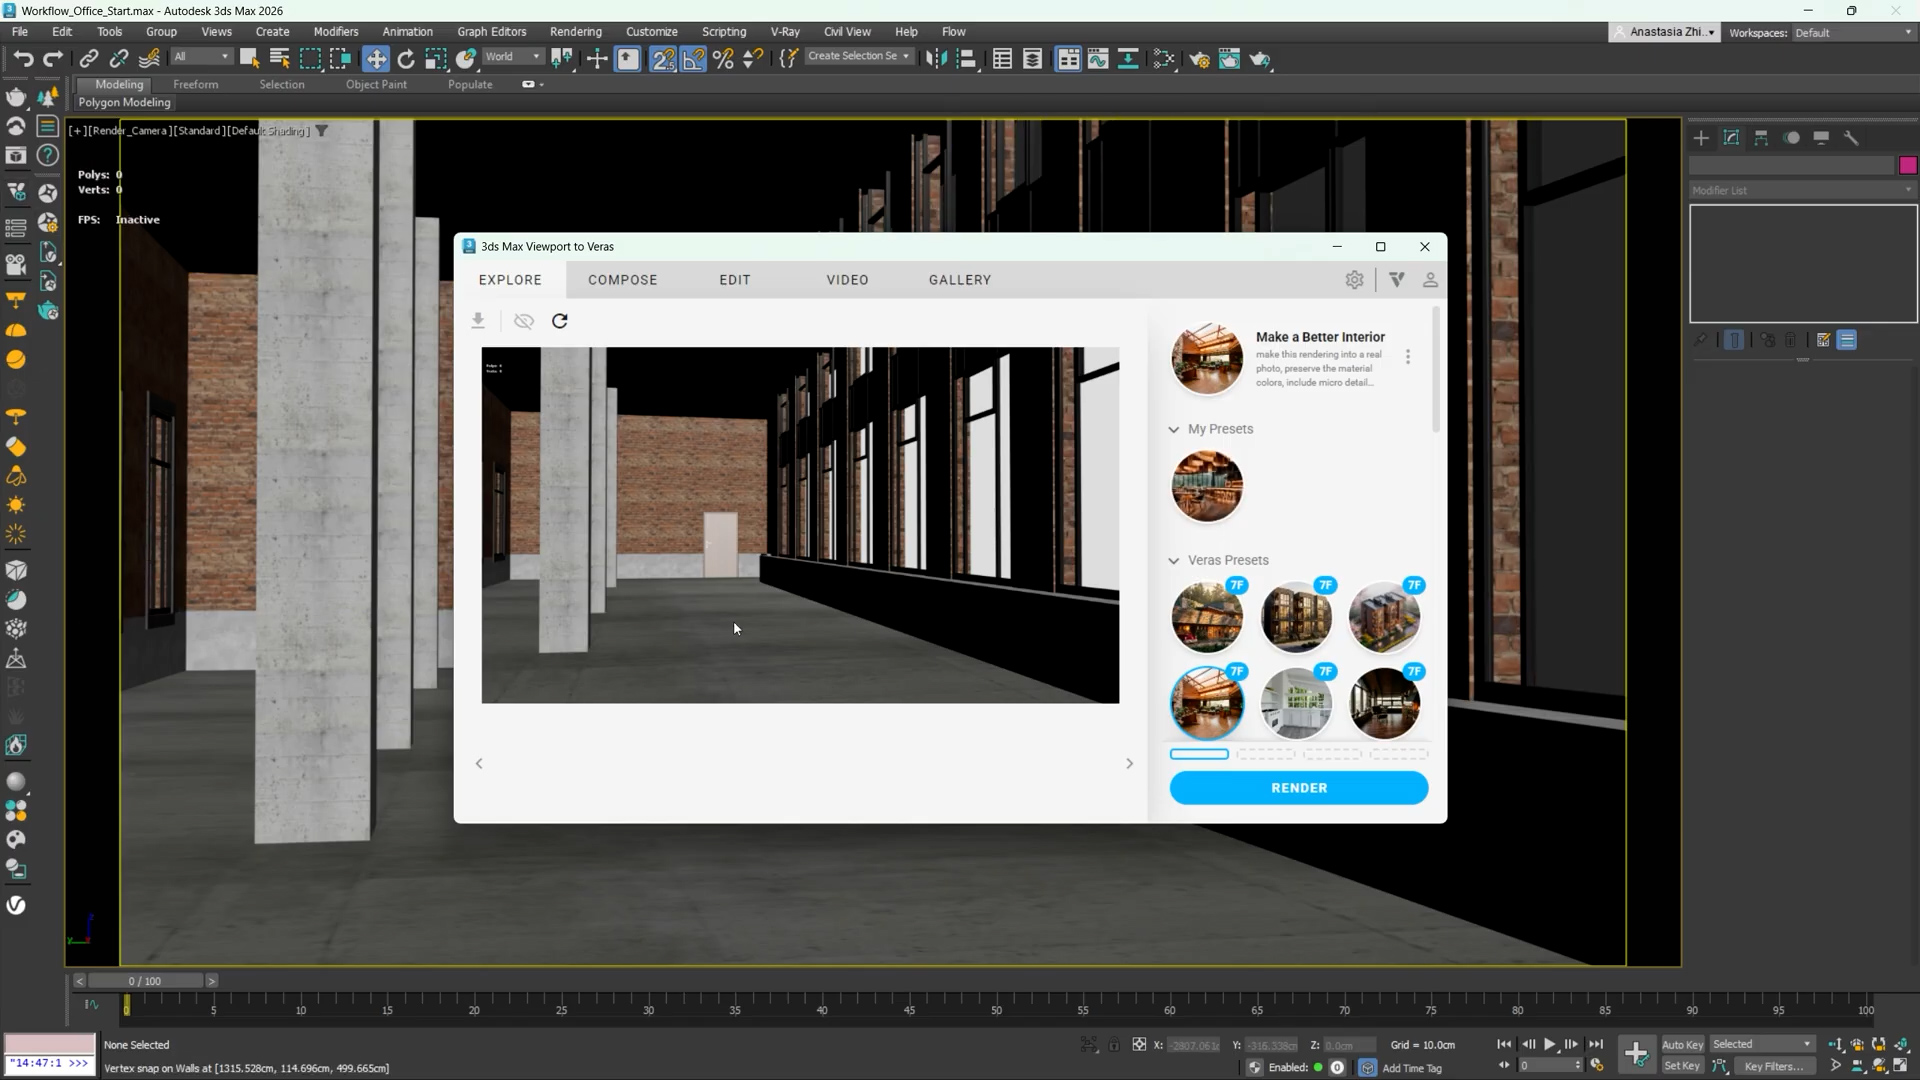Open the Modify panel tab icon
The width and height of the screenshot is (1920, 1080).
point(1731,138)
